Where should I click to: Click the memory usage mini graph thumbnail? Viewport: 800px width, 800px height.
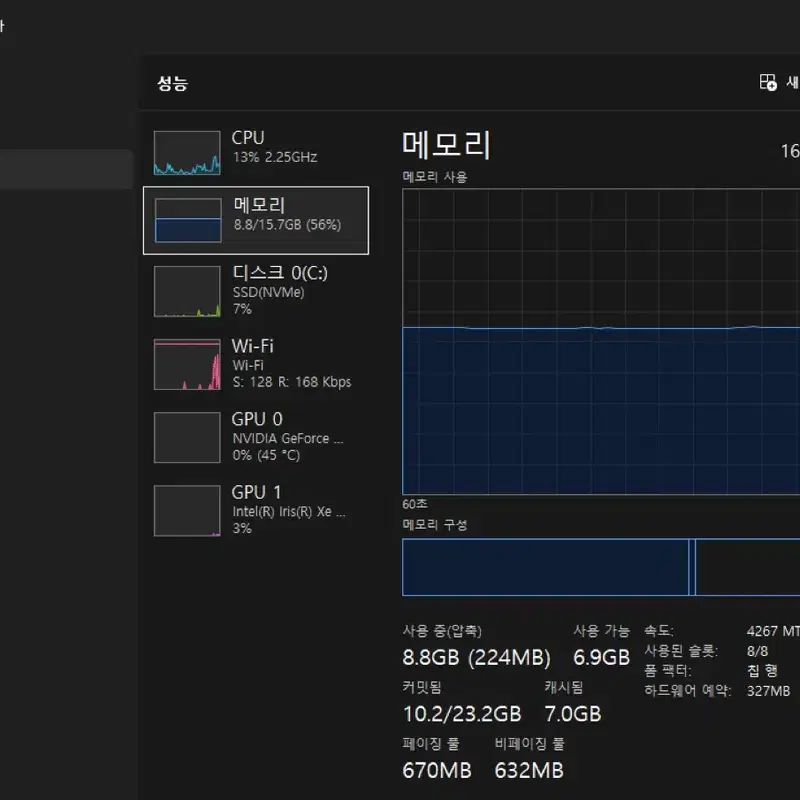click(x=188, y=220)
